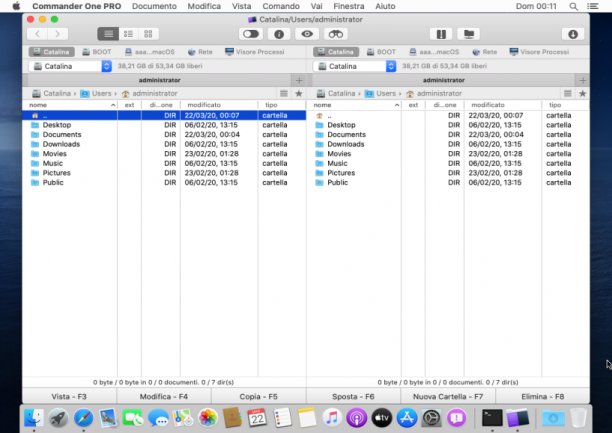The width and height of the screenshot is (612, 433).
Task: Open System Preferences from the Dock
Action: pos(432,418)
